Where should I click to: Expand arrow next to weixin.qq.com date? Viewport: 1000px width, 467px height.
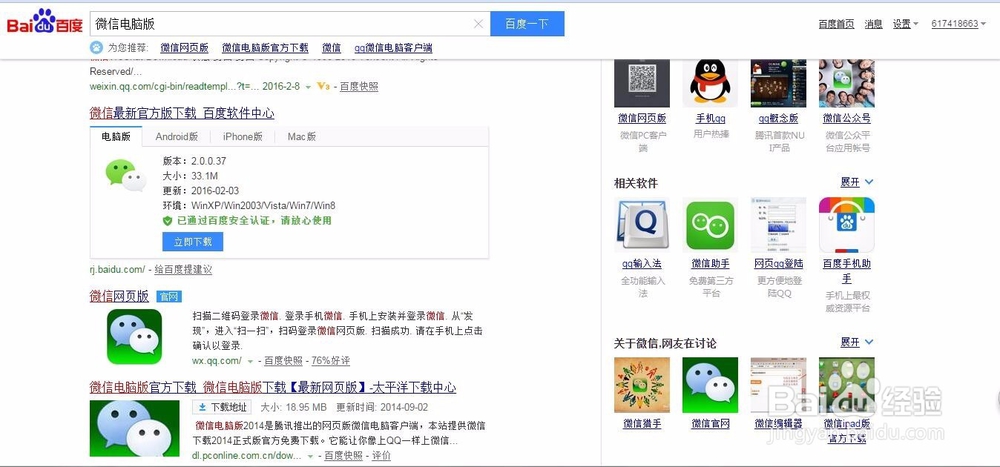pyautogui.click(x=308, y=87)
